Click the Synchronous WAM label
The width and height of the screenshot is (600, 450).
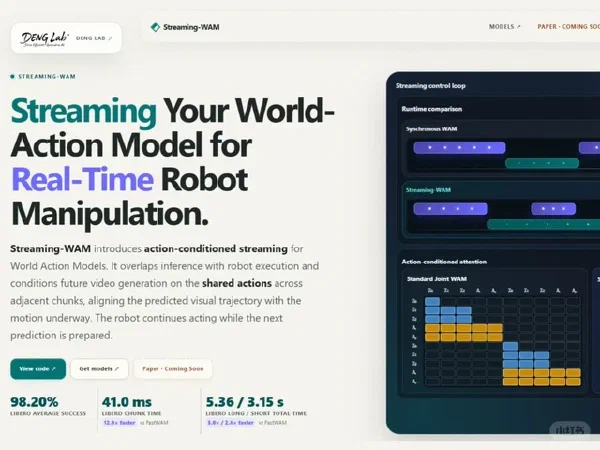point(432,129)
